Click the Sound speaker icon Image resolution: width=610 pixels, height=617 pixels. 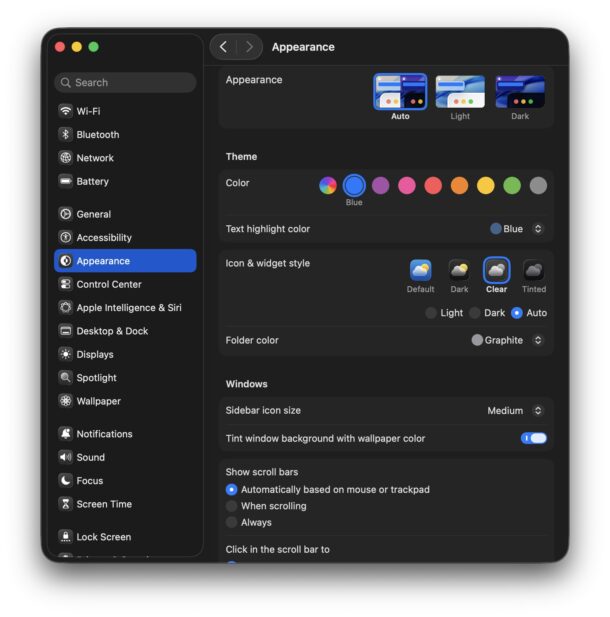[x=66, y=457]
